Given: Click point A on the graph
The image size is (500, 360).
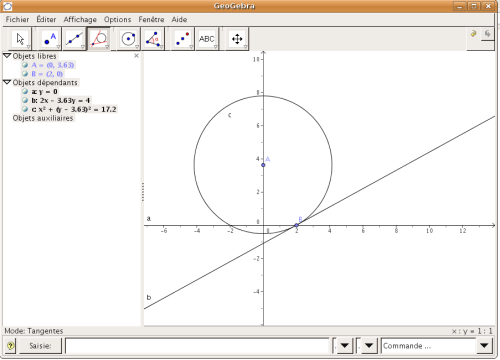Looking at the screenshot, I should pyautogui.click(x=263, y=165).
